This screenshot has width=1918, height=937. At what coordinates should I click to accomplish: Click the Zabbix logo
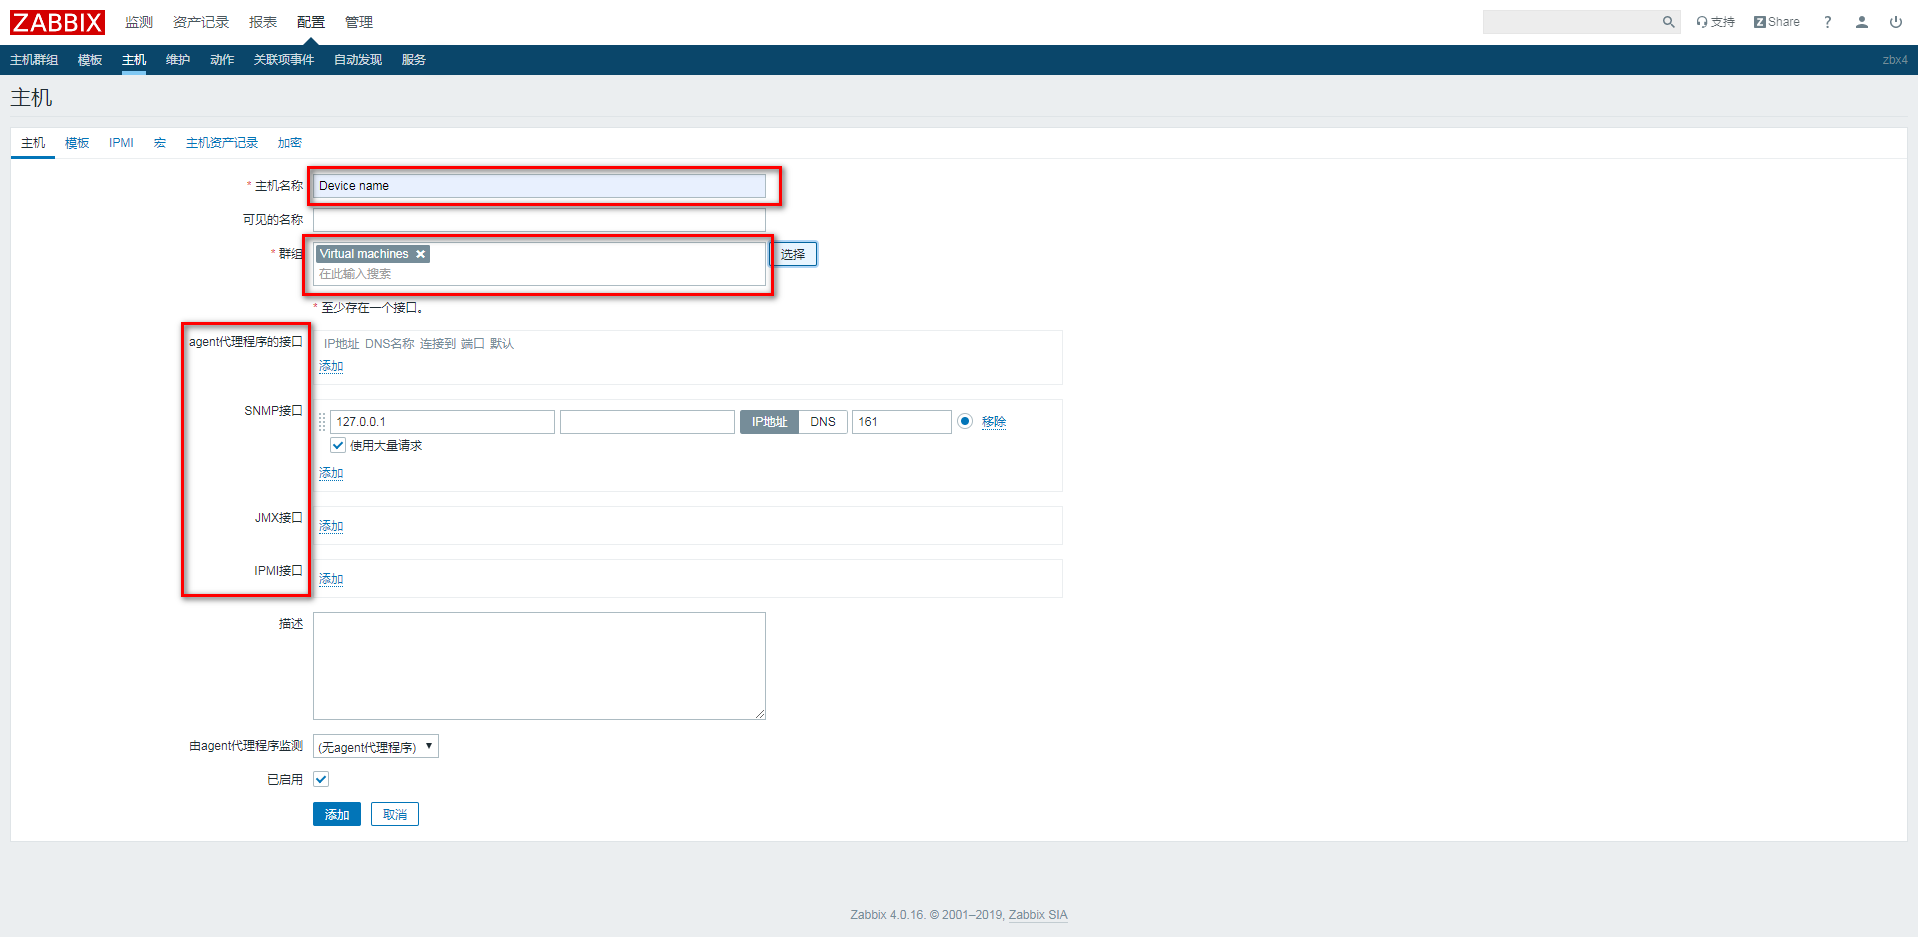click(57, 22)
